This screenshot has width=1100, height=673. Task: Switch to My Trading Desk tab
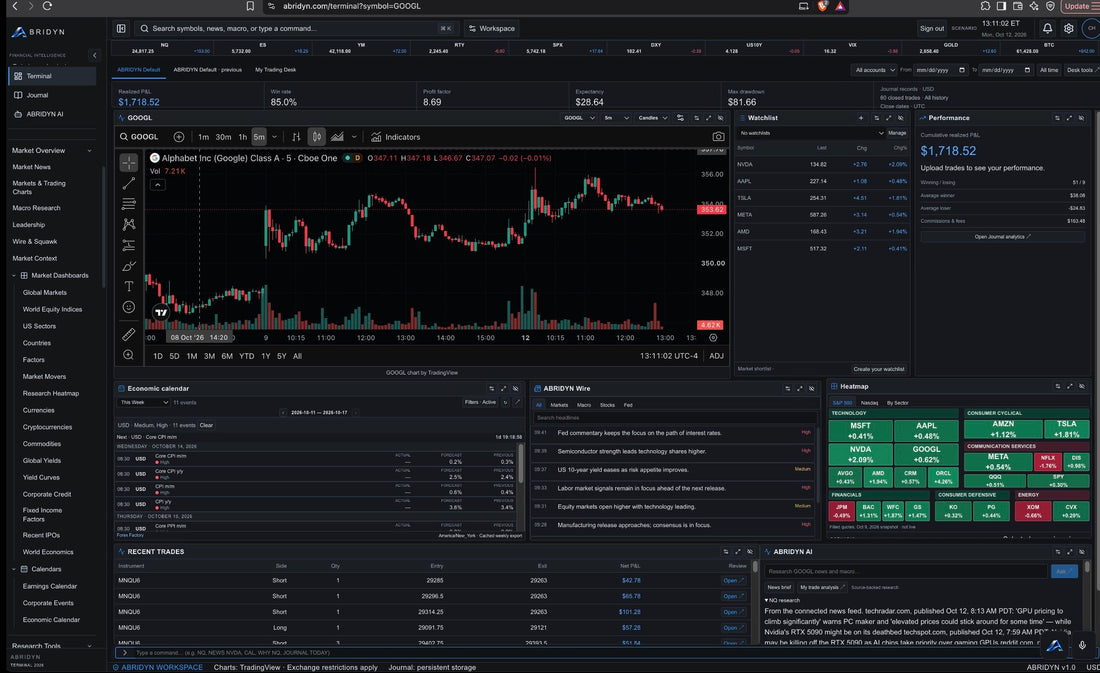click(x=275, y=69)
